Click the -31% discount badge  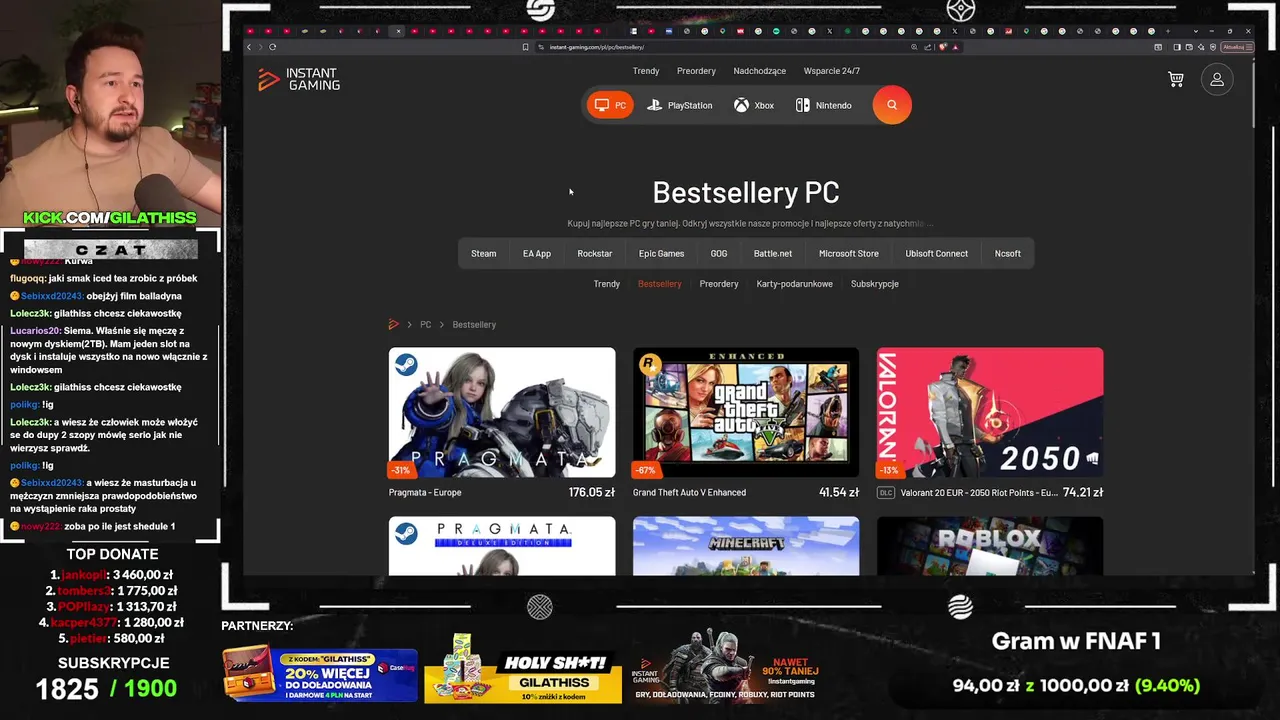[401, 470]
